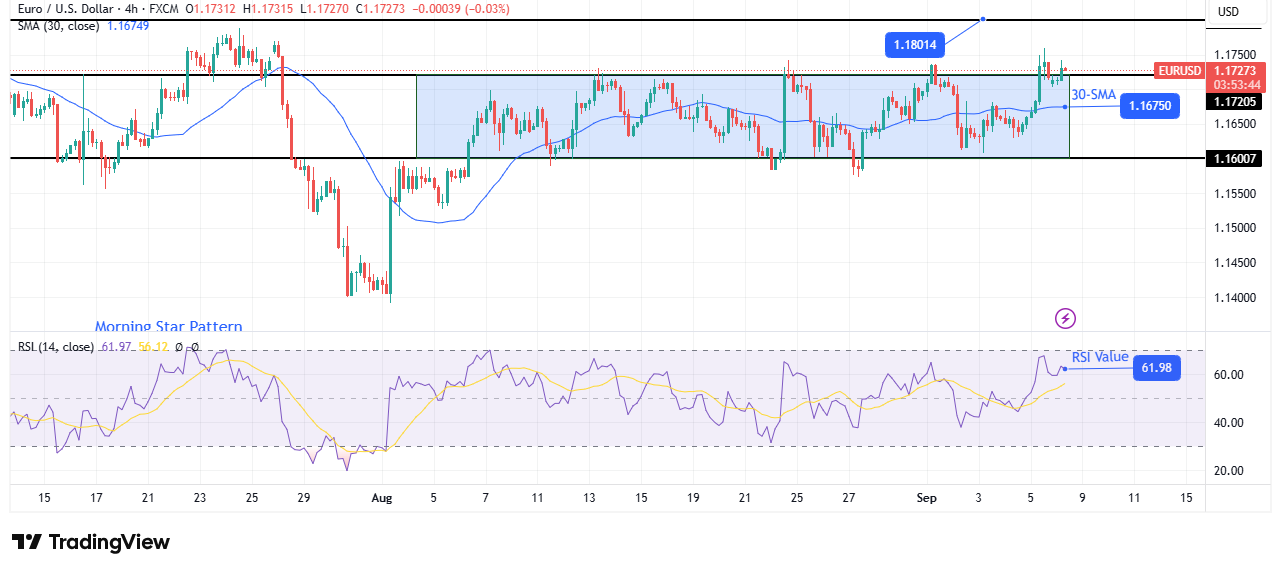Open the USD currency selector
Viewport: 1275px width, 571px height.
(x=1228, y=12)
